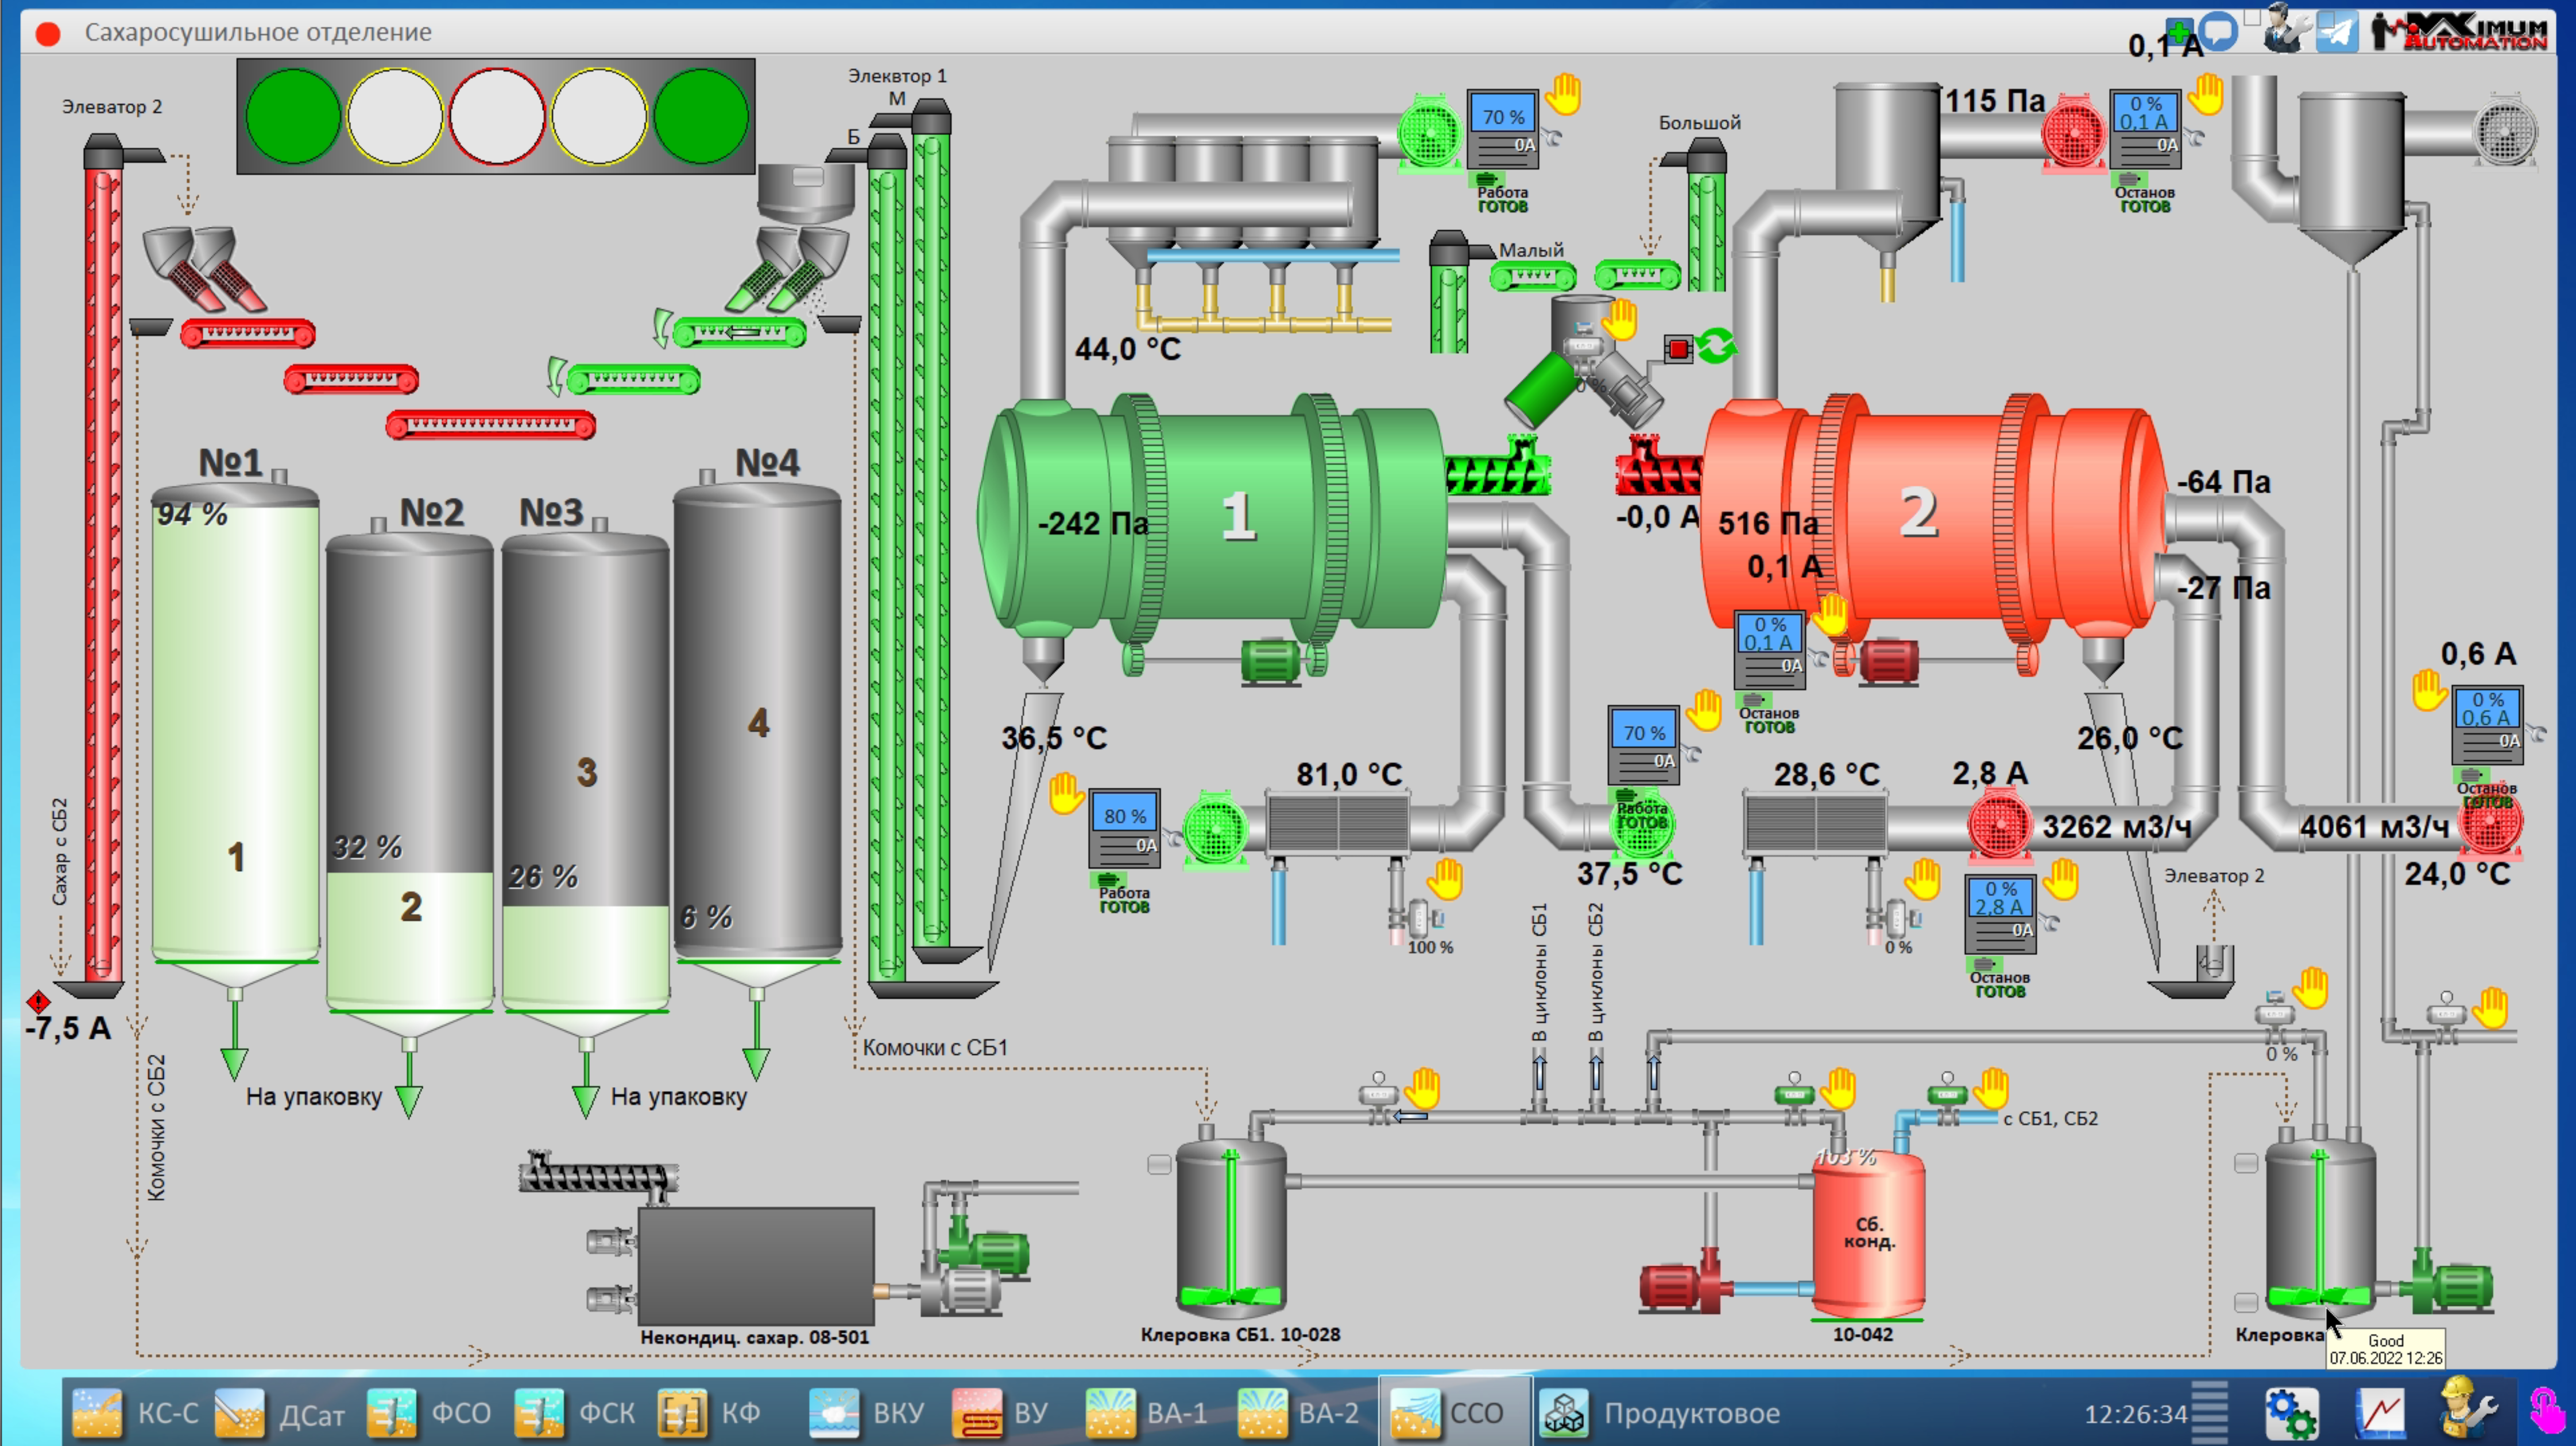Click the red fan at 3262 м3/ч
This screenshot has width=2576, height=1446.
point(1999,826)
